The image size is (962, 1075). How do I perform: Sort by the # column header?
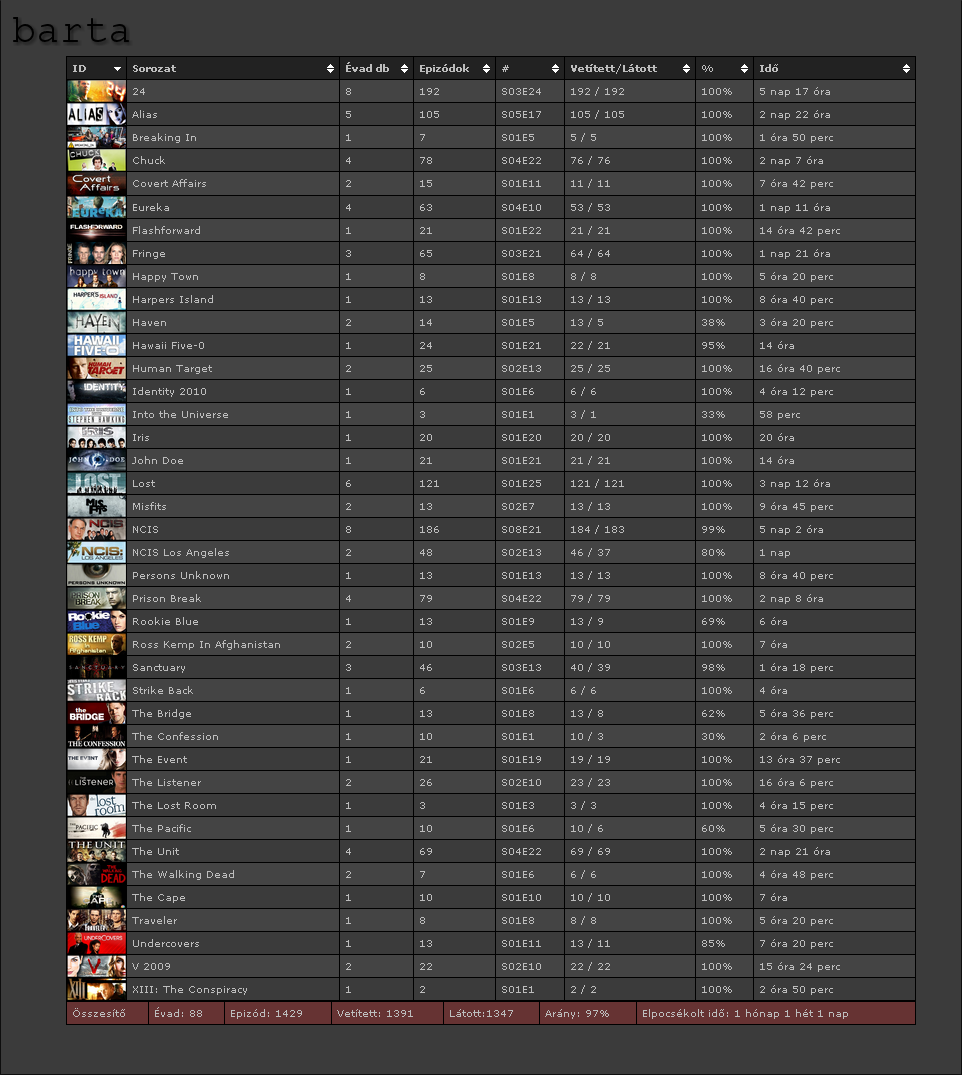click(530, 69)
